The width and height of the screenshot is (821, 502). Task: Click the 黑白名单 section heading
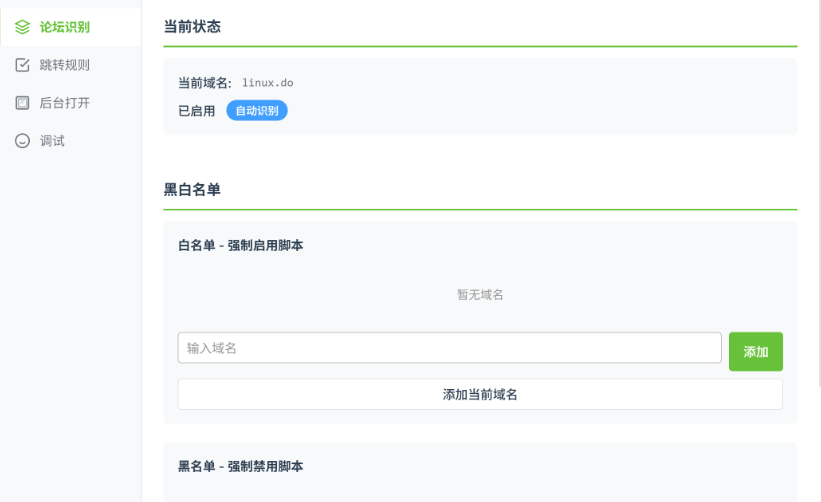point(192,190)
